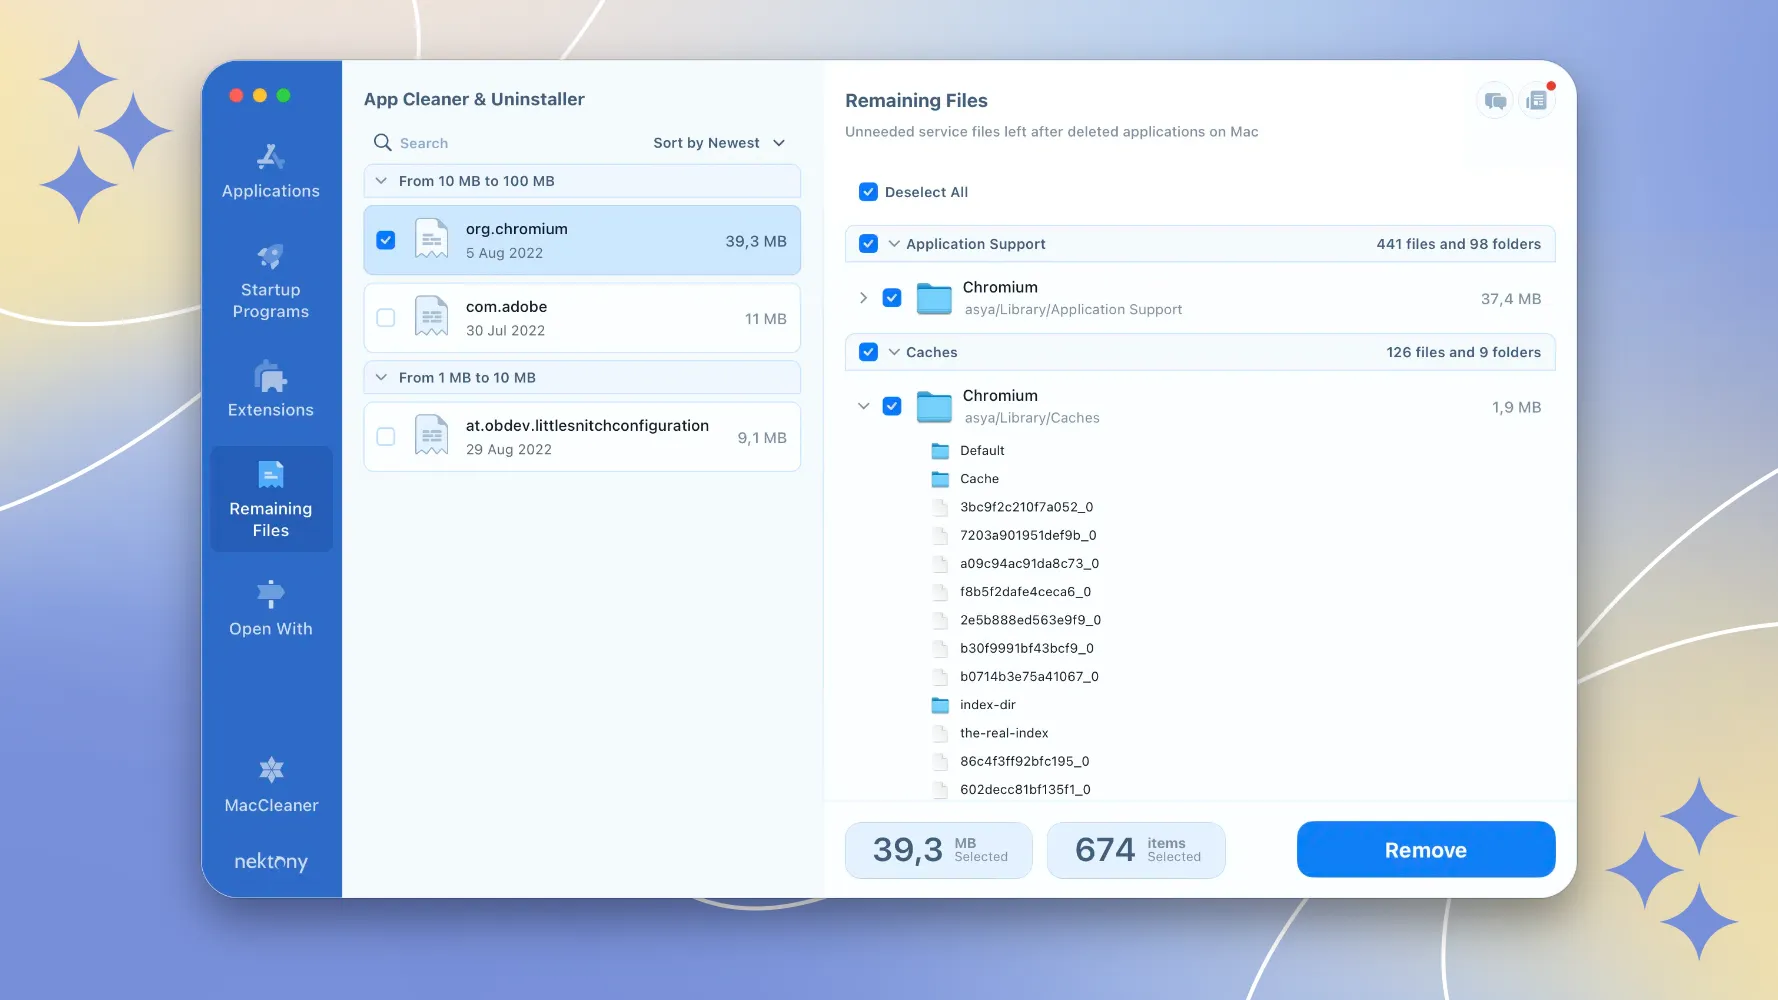Uncheck Chromium under Caches
1778x1000 pixels.
pyautogui.click(x=892, y=406)
